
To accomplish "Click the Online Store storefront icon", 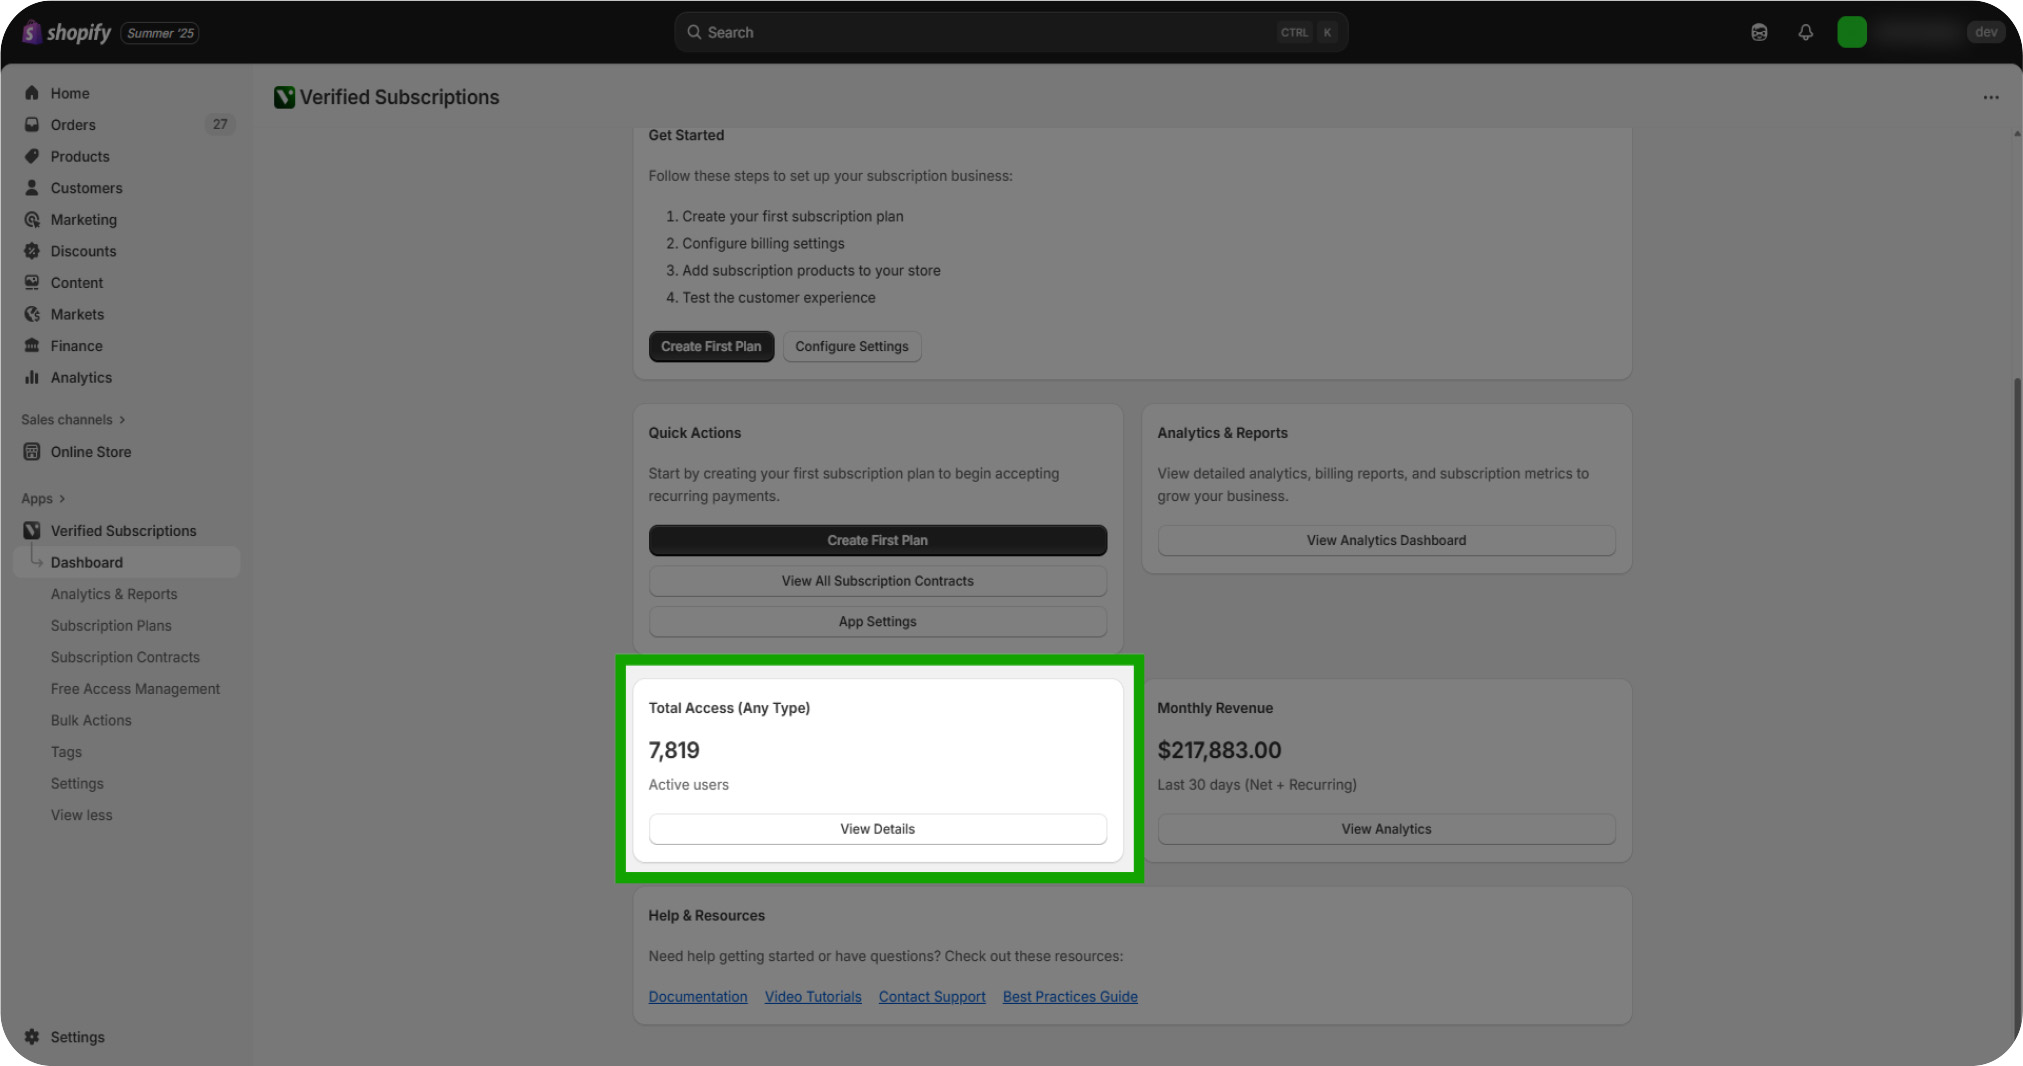I will (x=32, y=452).
